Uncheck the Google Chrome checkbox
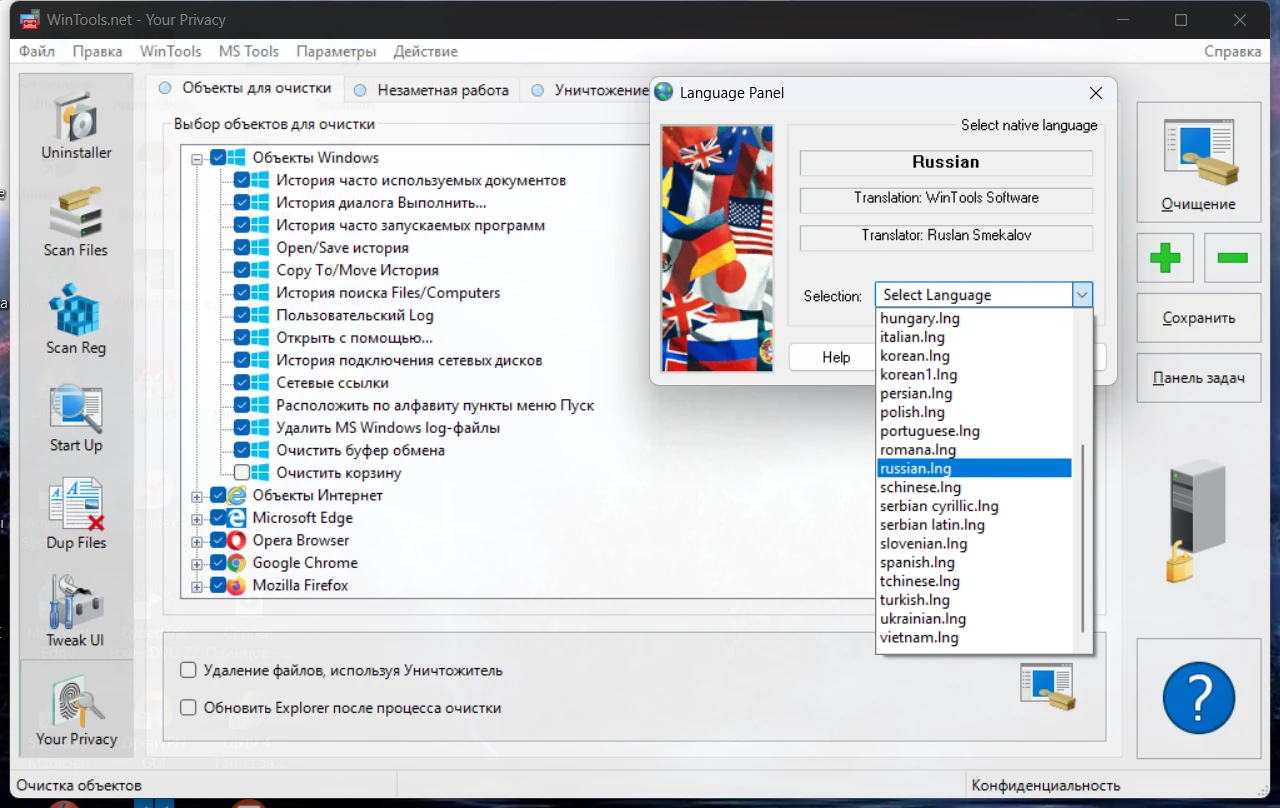1280x808 pixels. pyautogui.click(x=218, y=563)
